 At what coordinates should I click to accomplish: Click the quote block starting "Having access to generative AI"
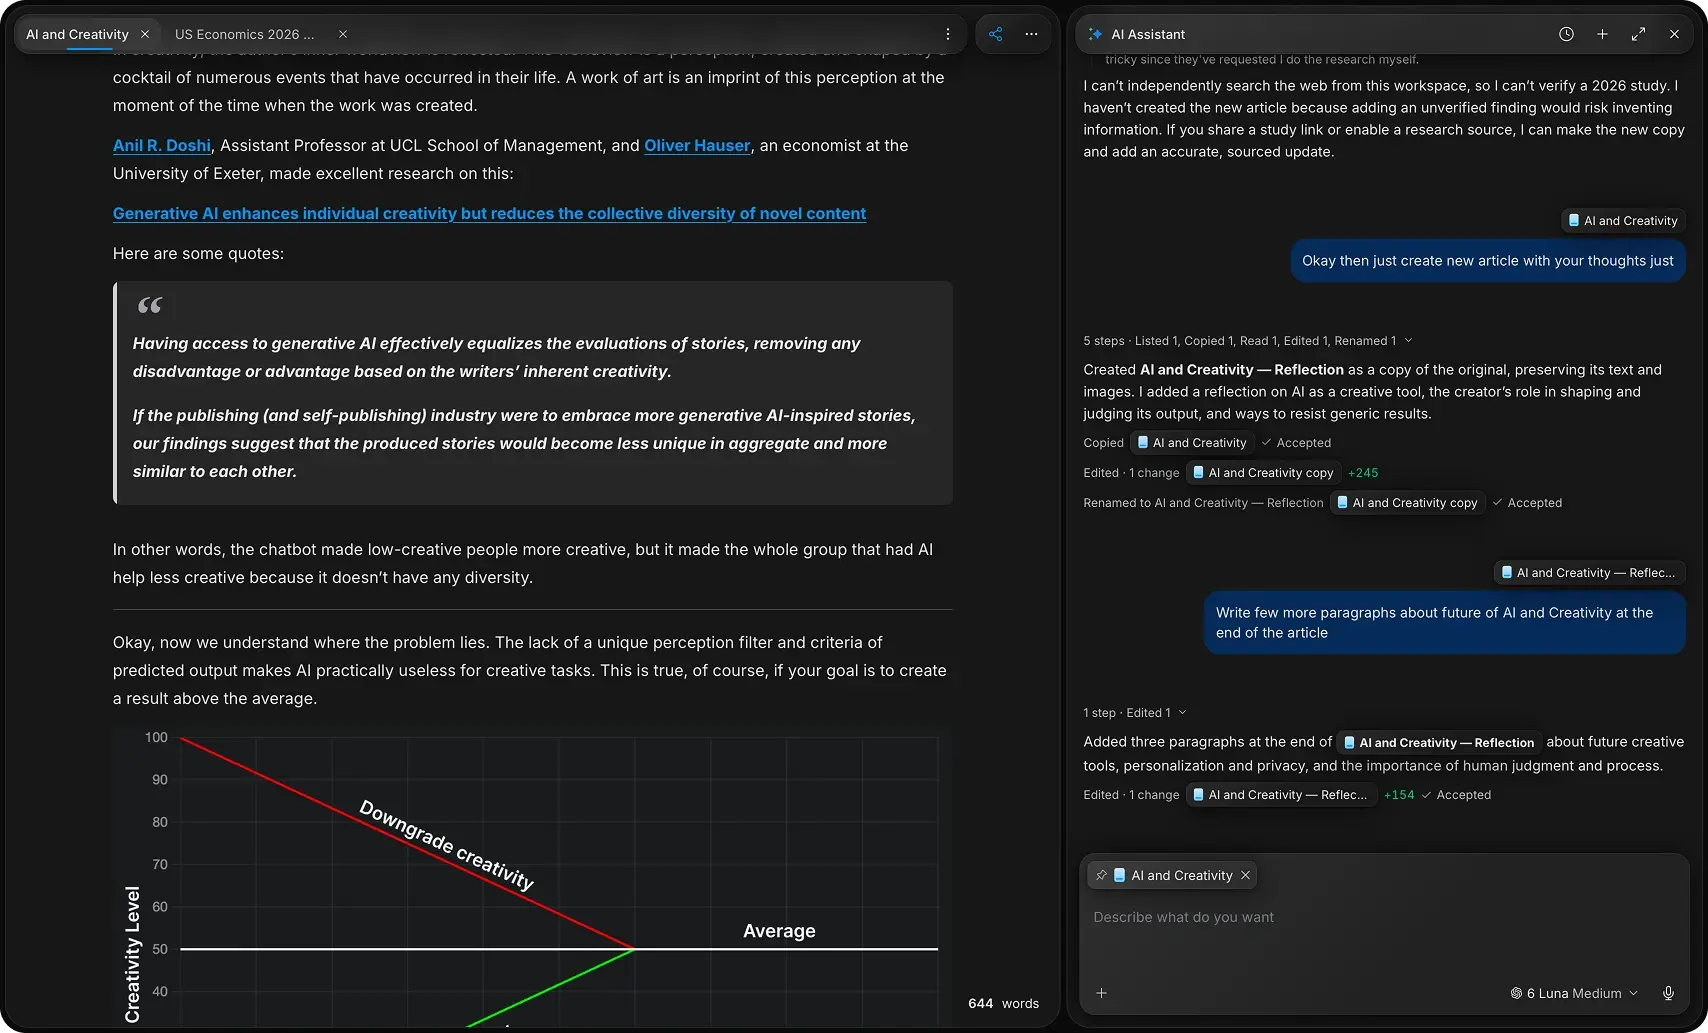[533, 393]
